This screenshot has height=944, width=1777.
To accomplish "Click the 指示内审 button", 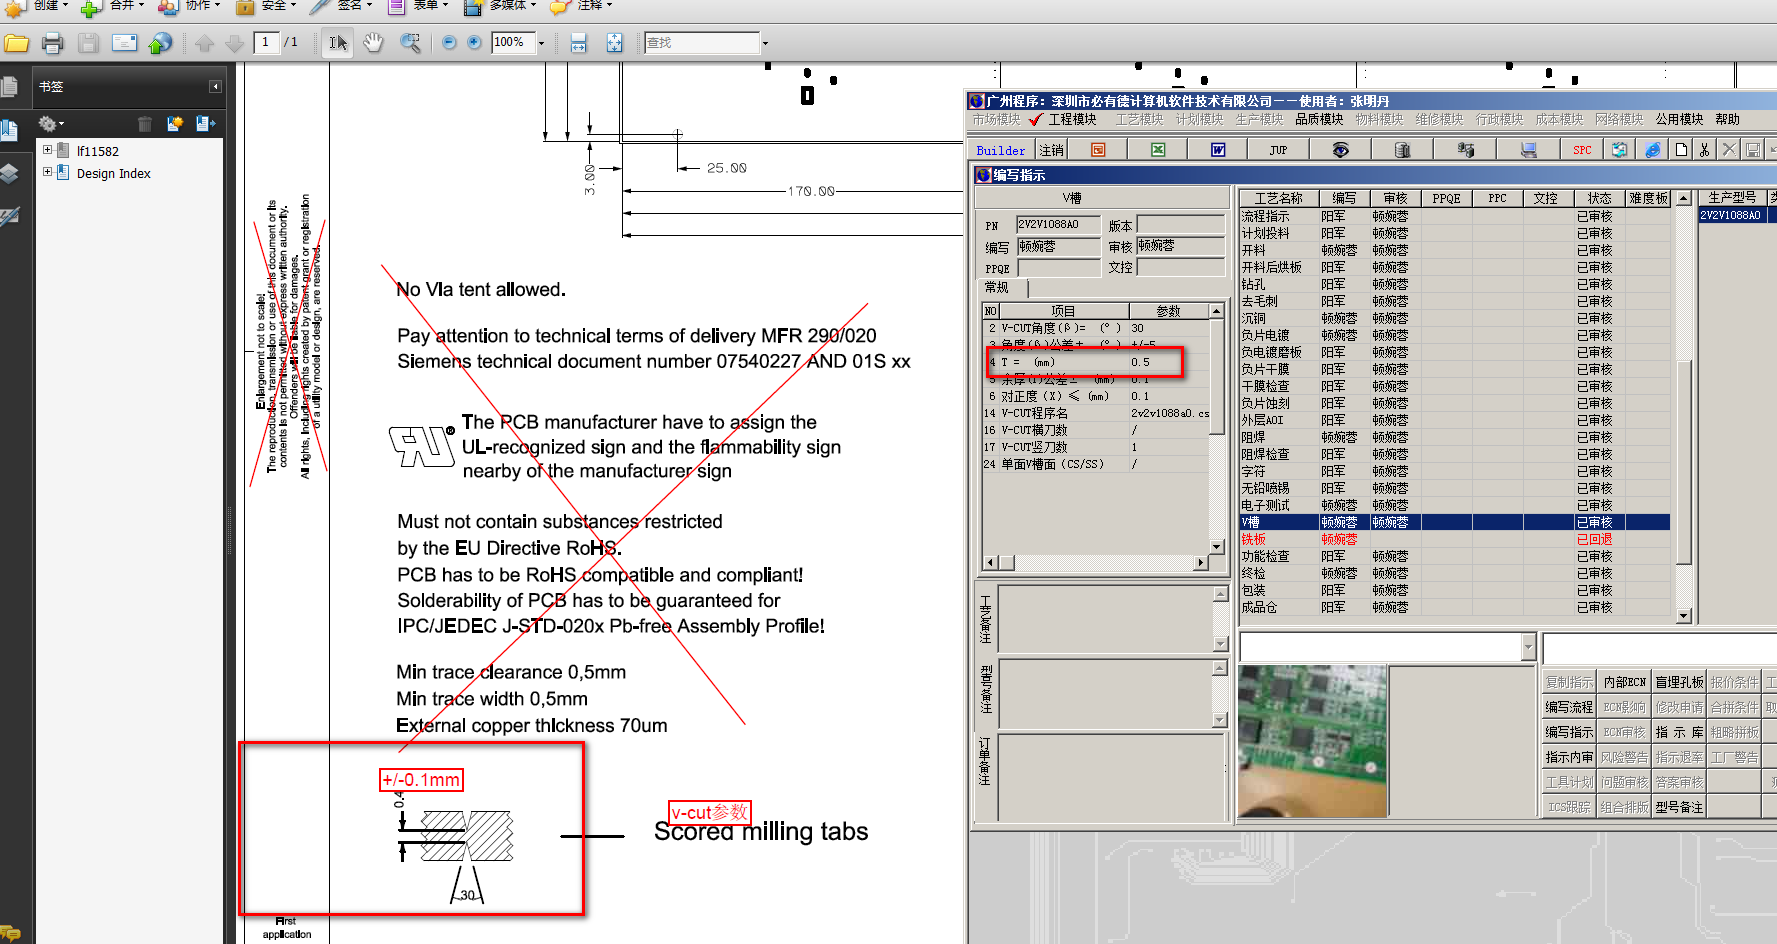I will point(1569,757).
